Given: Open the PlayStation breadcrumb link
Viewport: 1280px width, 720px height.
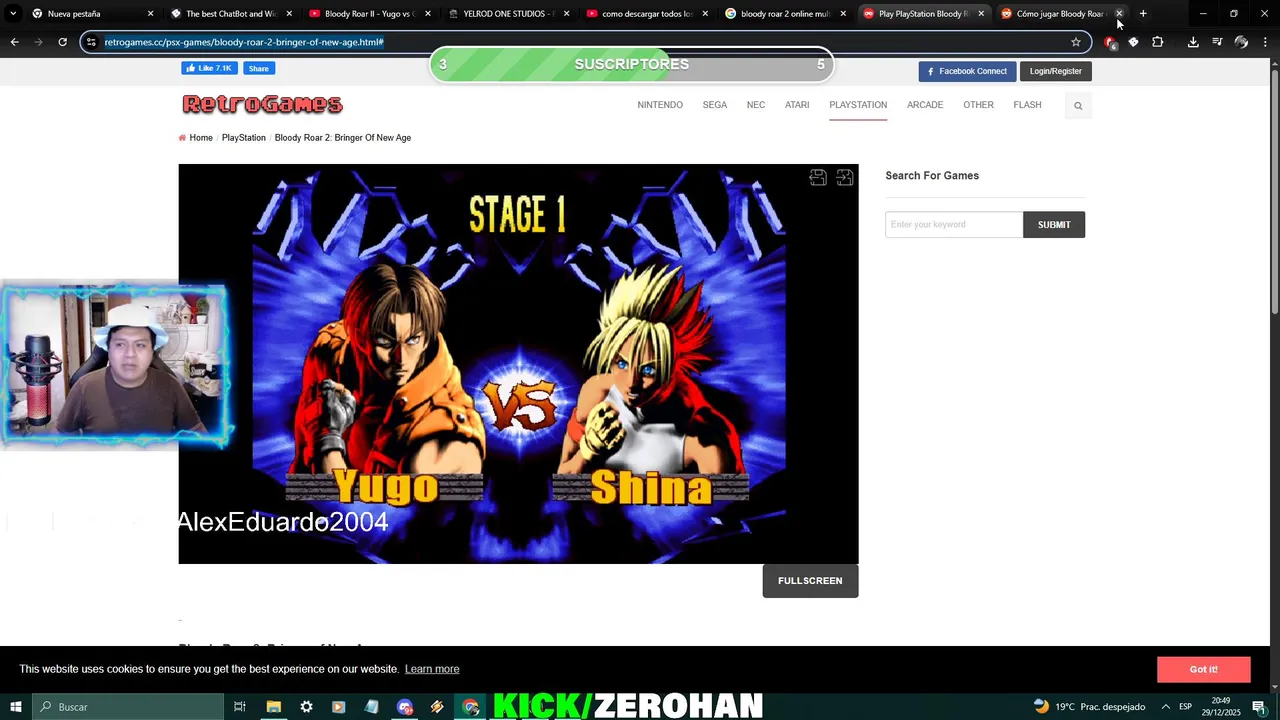Looking at the screenshot, I should (x=243, y=138).
